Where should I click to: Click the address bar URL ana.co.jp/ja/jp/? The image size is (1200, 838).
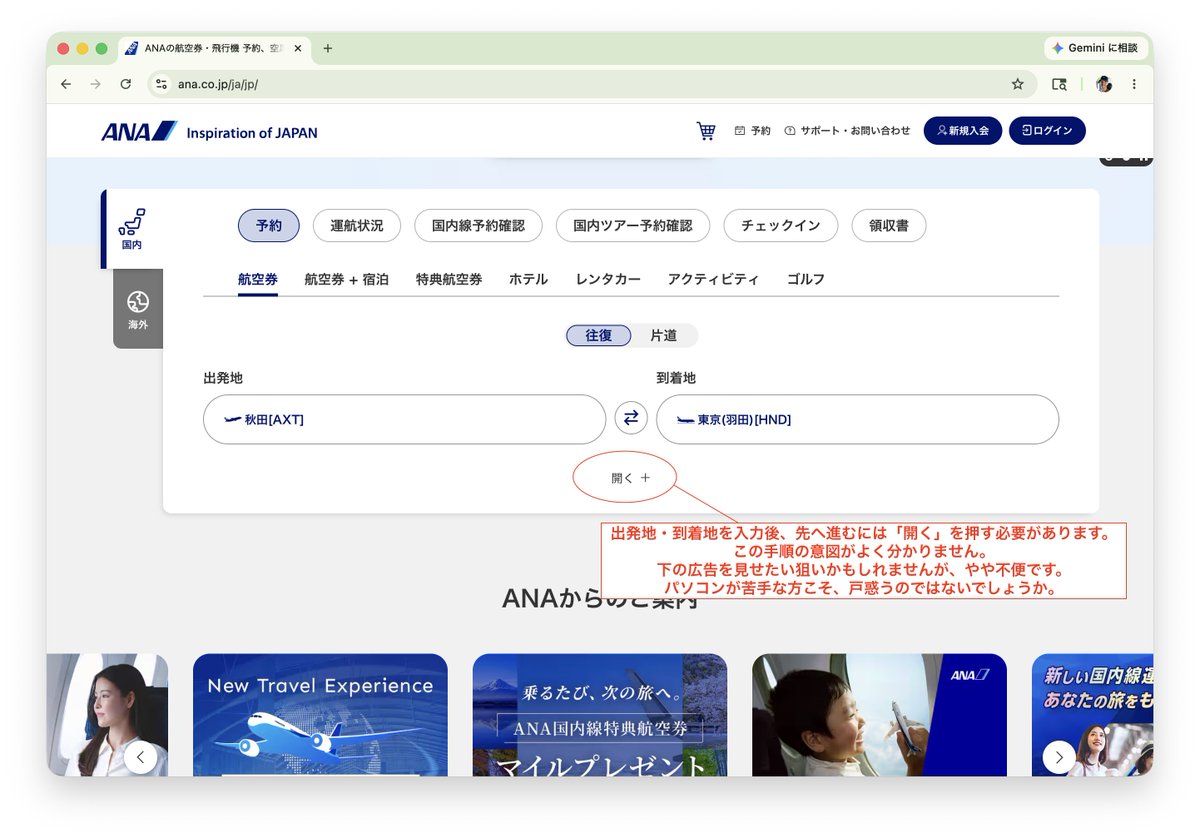pyautogui.click(x=218, y=84)
